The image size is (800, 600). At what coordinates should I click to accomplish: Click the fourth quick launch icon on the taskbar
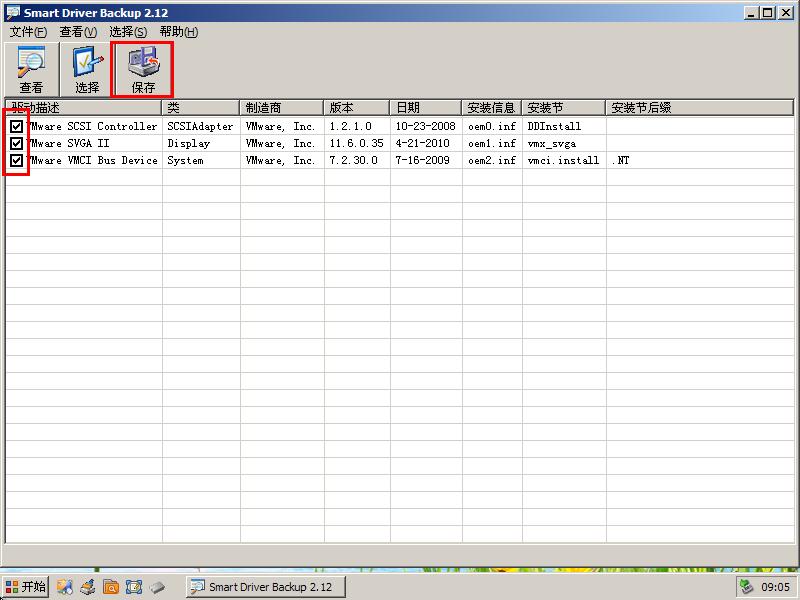pyautogui.click(x=134, y=587)
